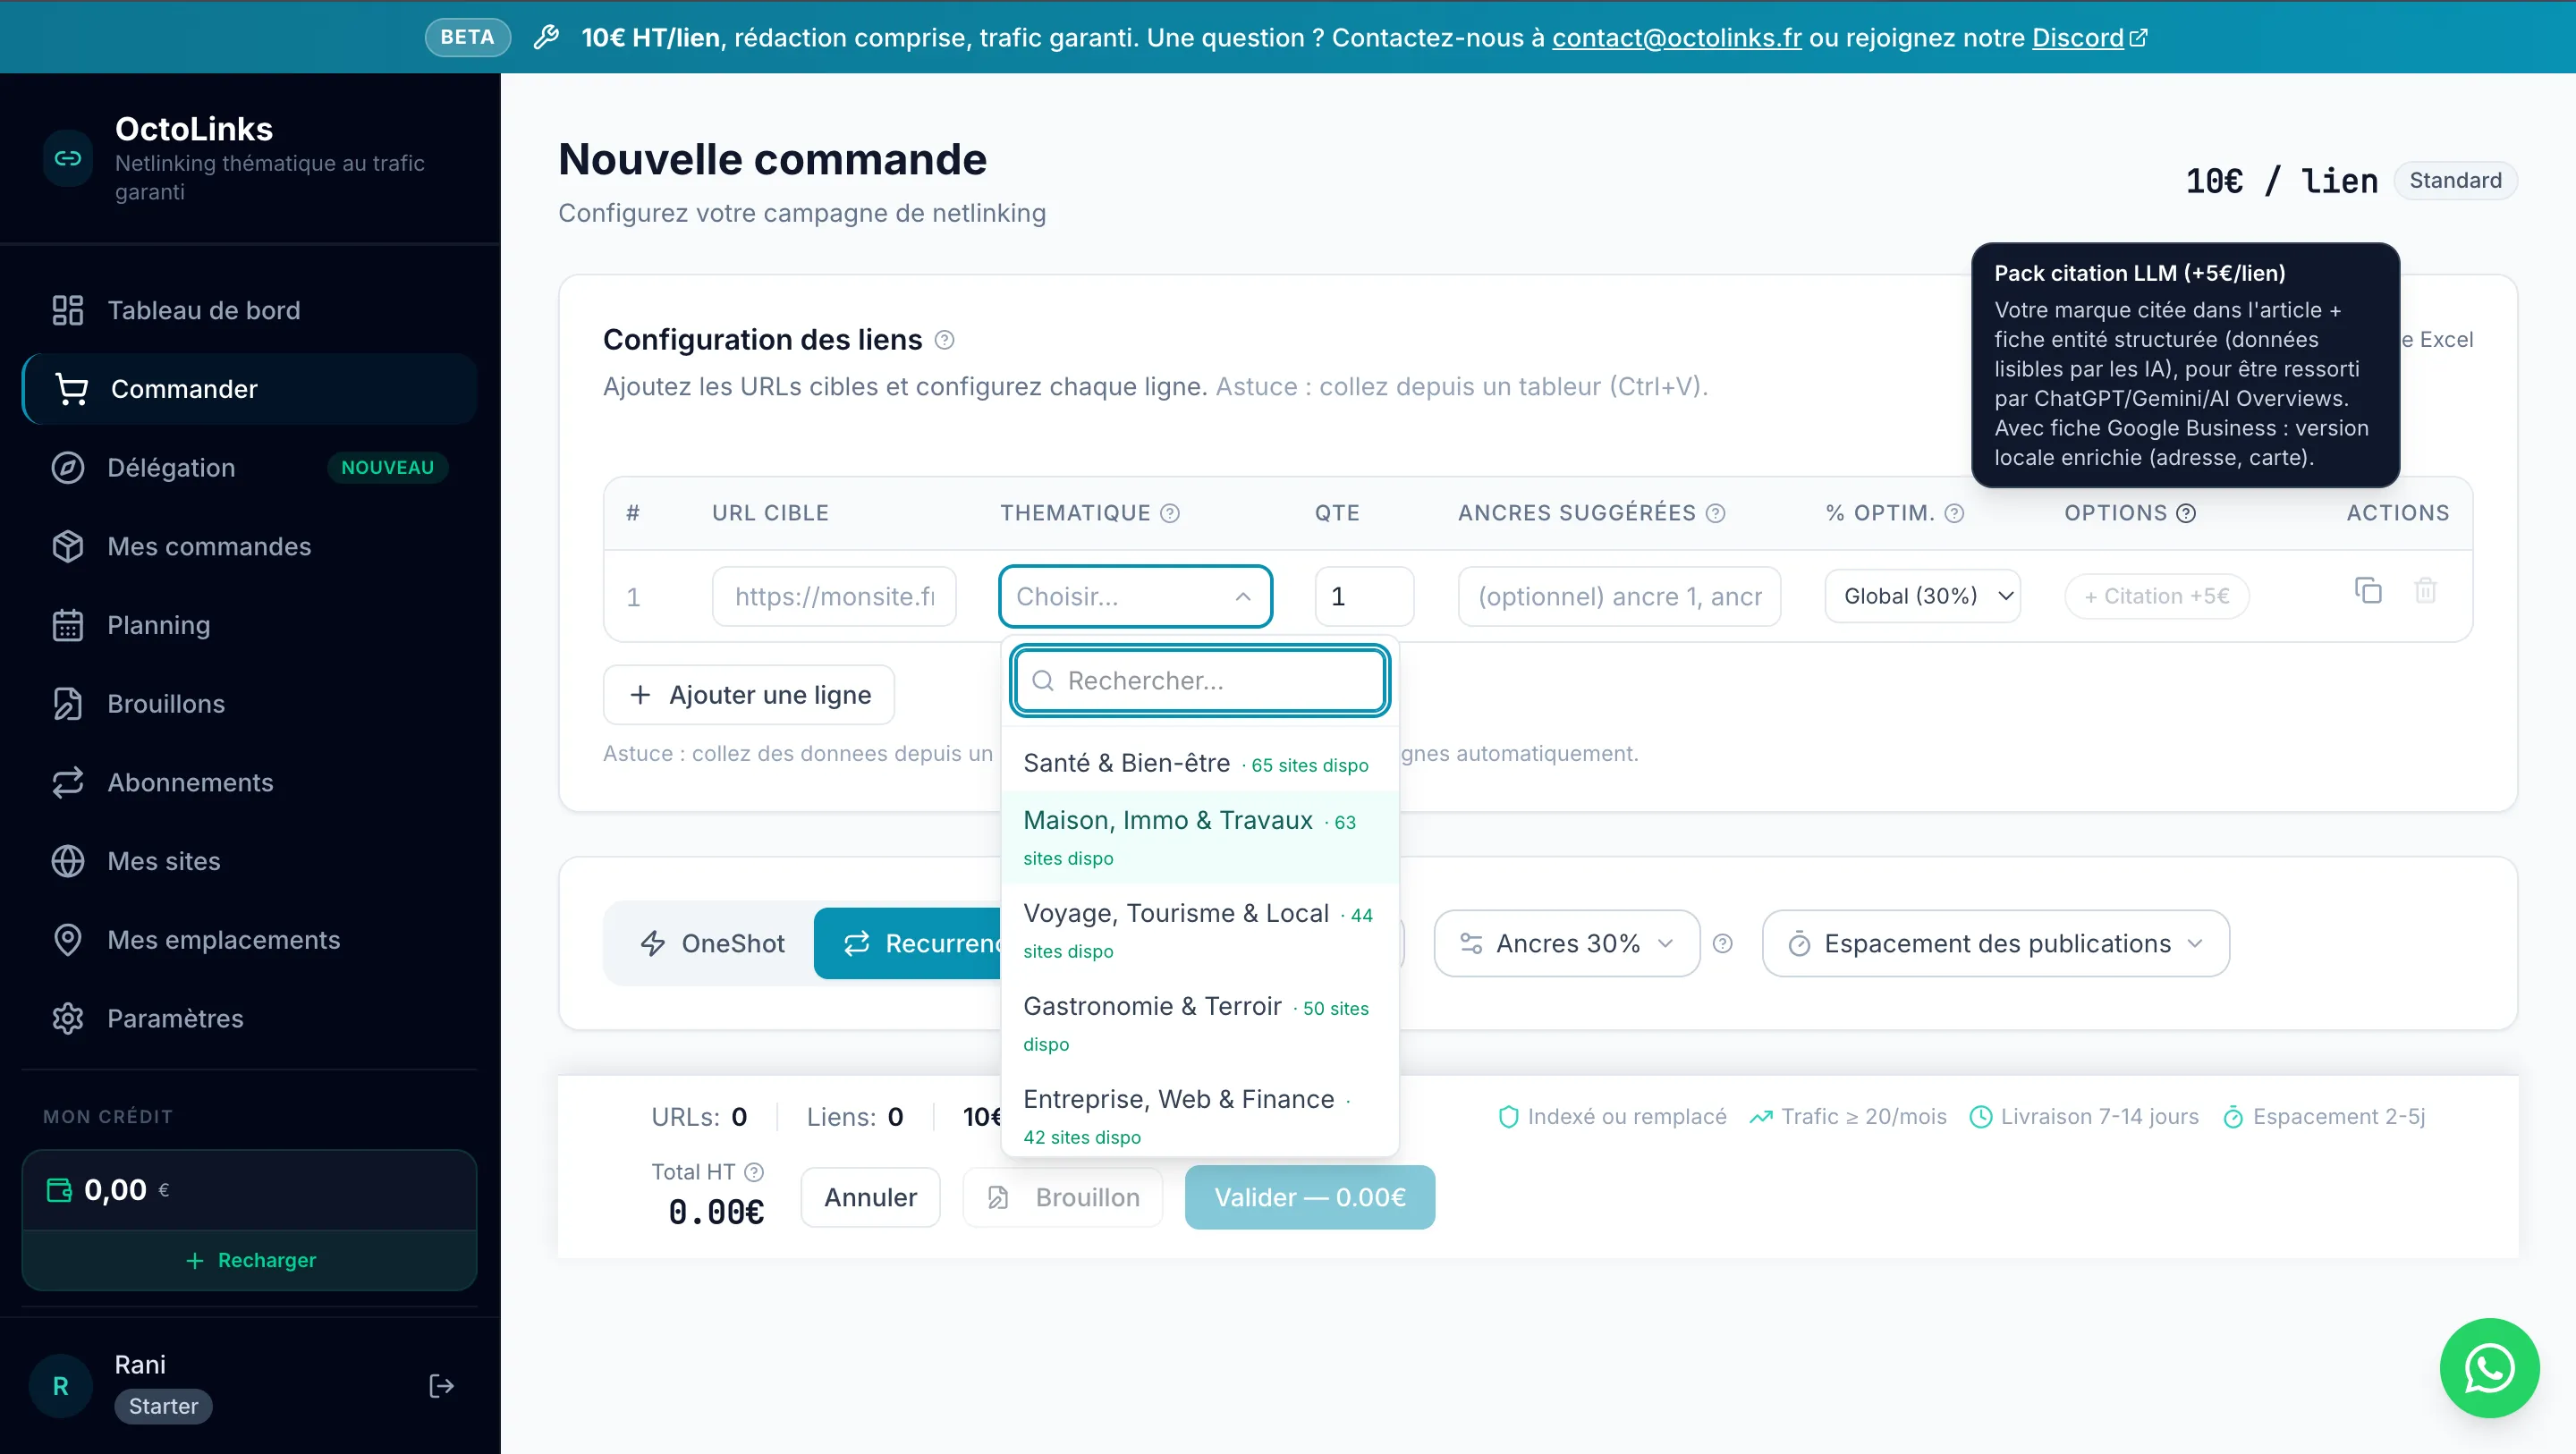Click the OctoLinks chain logo icon

coord(68,158)
